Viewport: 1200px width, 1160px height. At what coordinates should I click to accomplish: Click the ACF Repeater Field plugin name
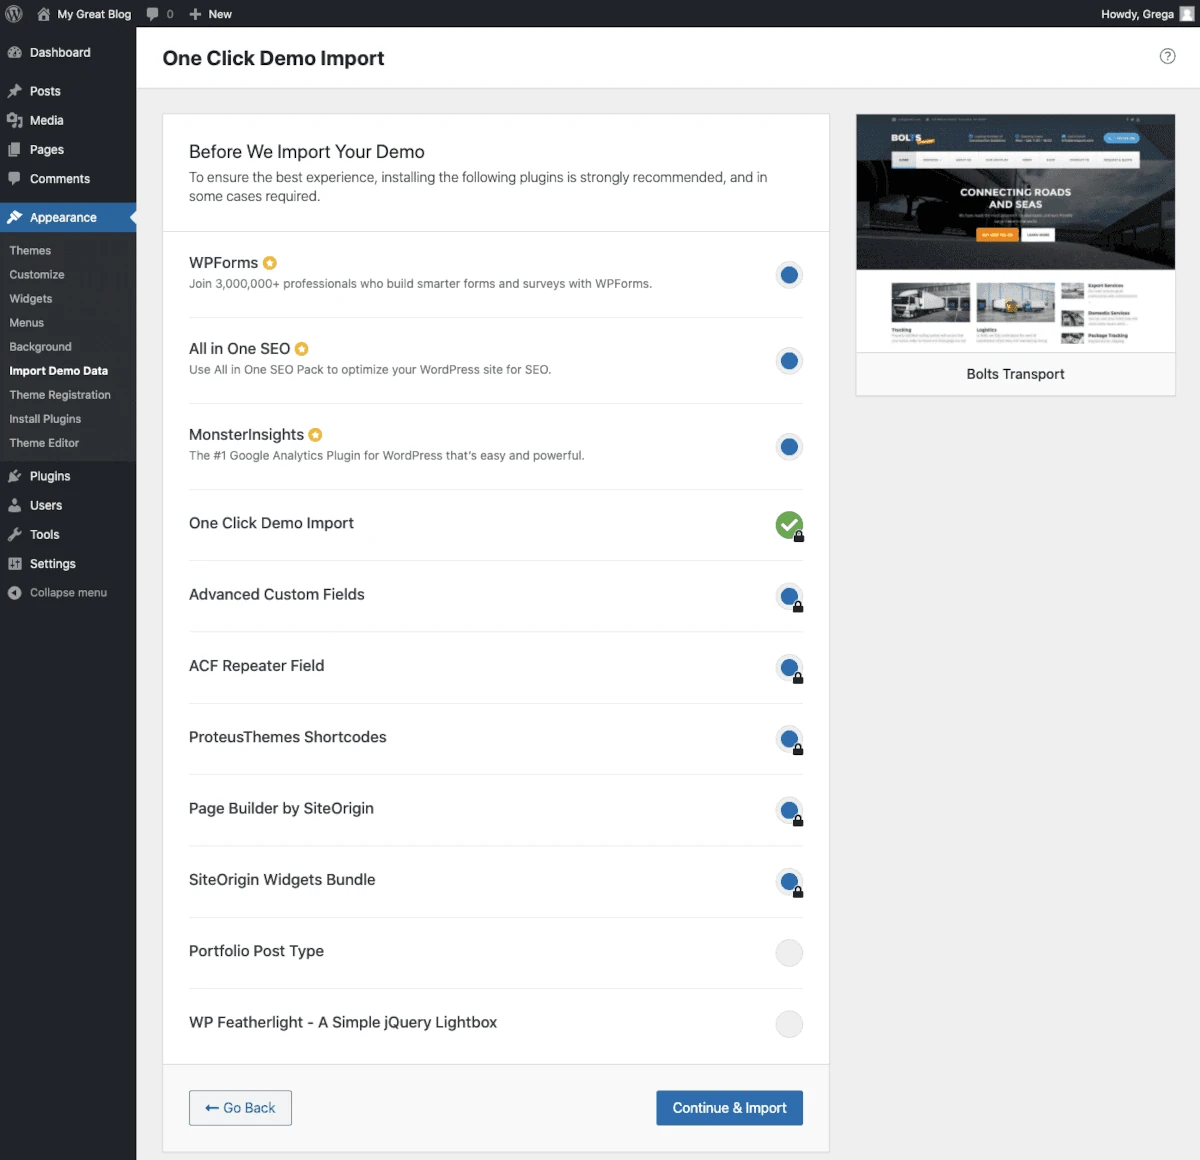pyautogui.click(x=257, y=666)
